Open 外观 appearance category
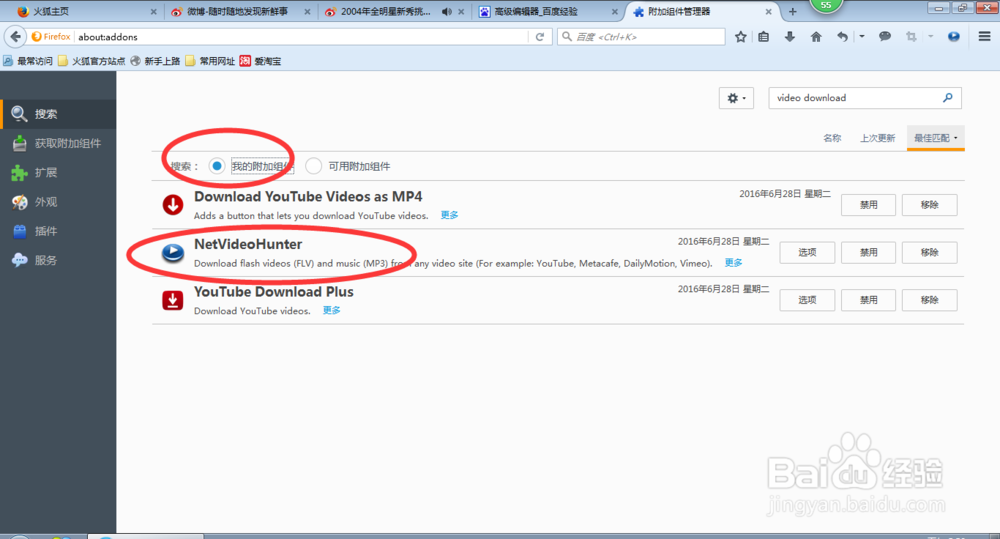1000x539 pixels. click(58, 202)
